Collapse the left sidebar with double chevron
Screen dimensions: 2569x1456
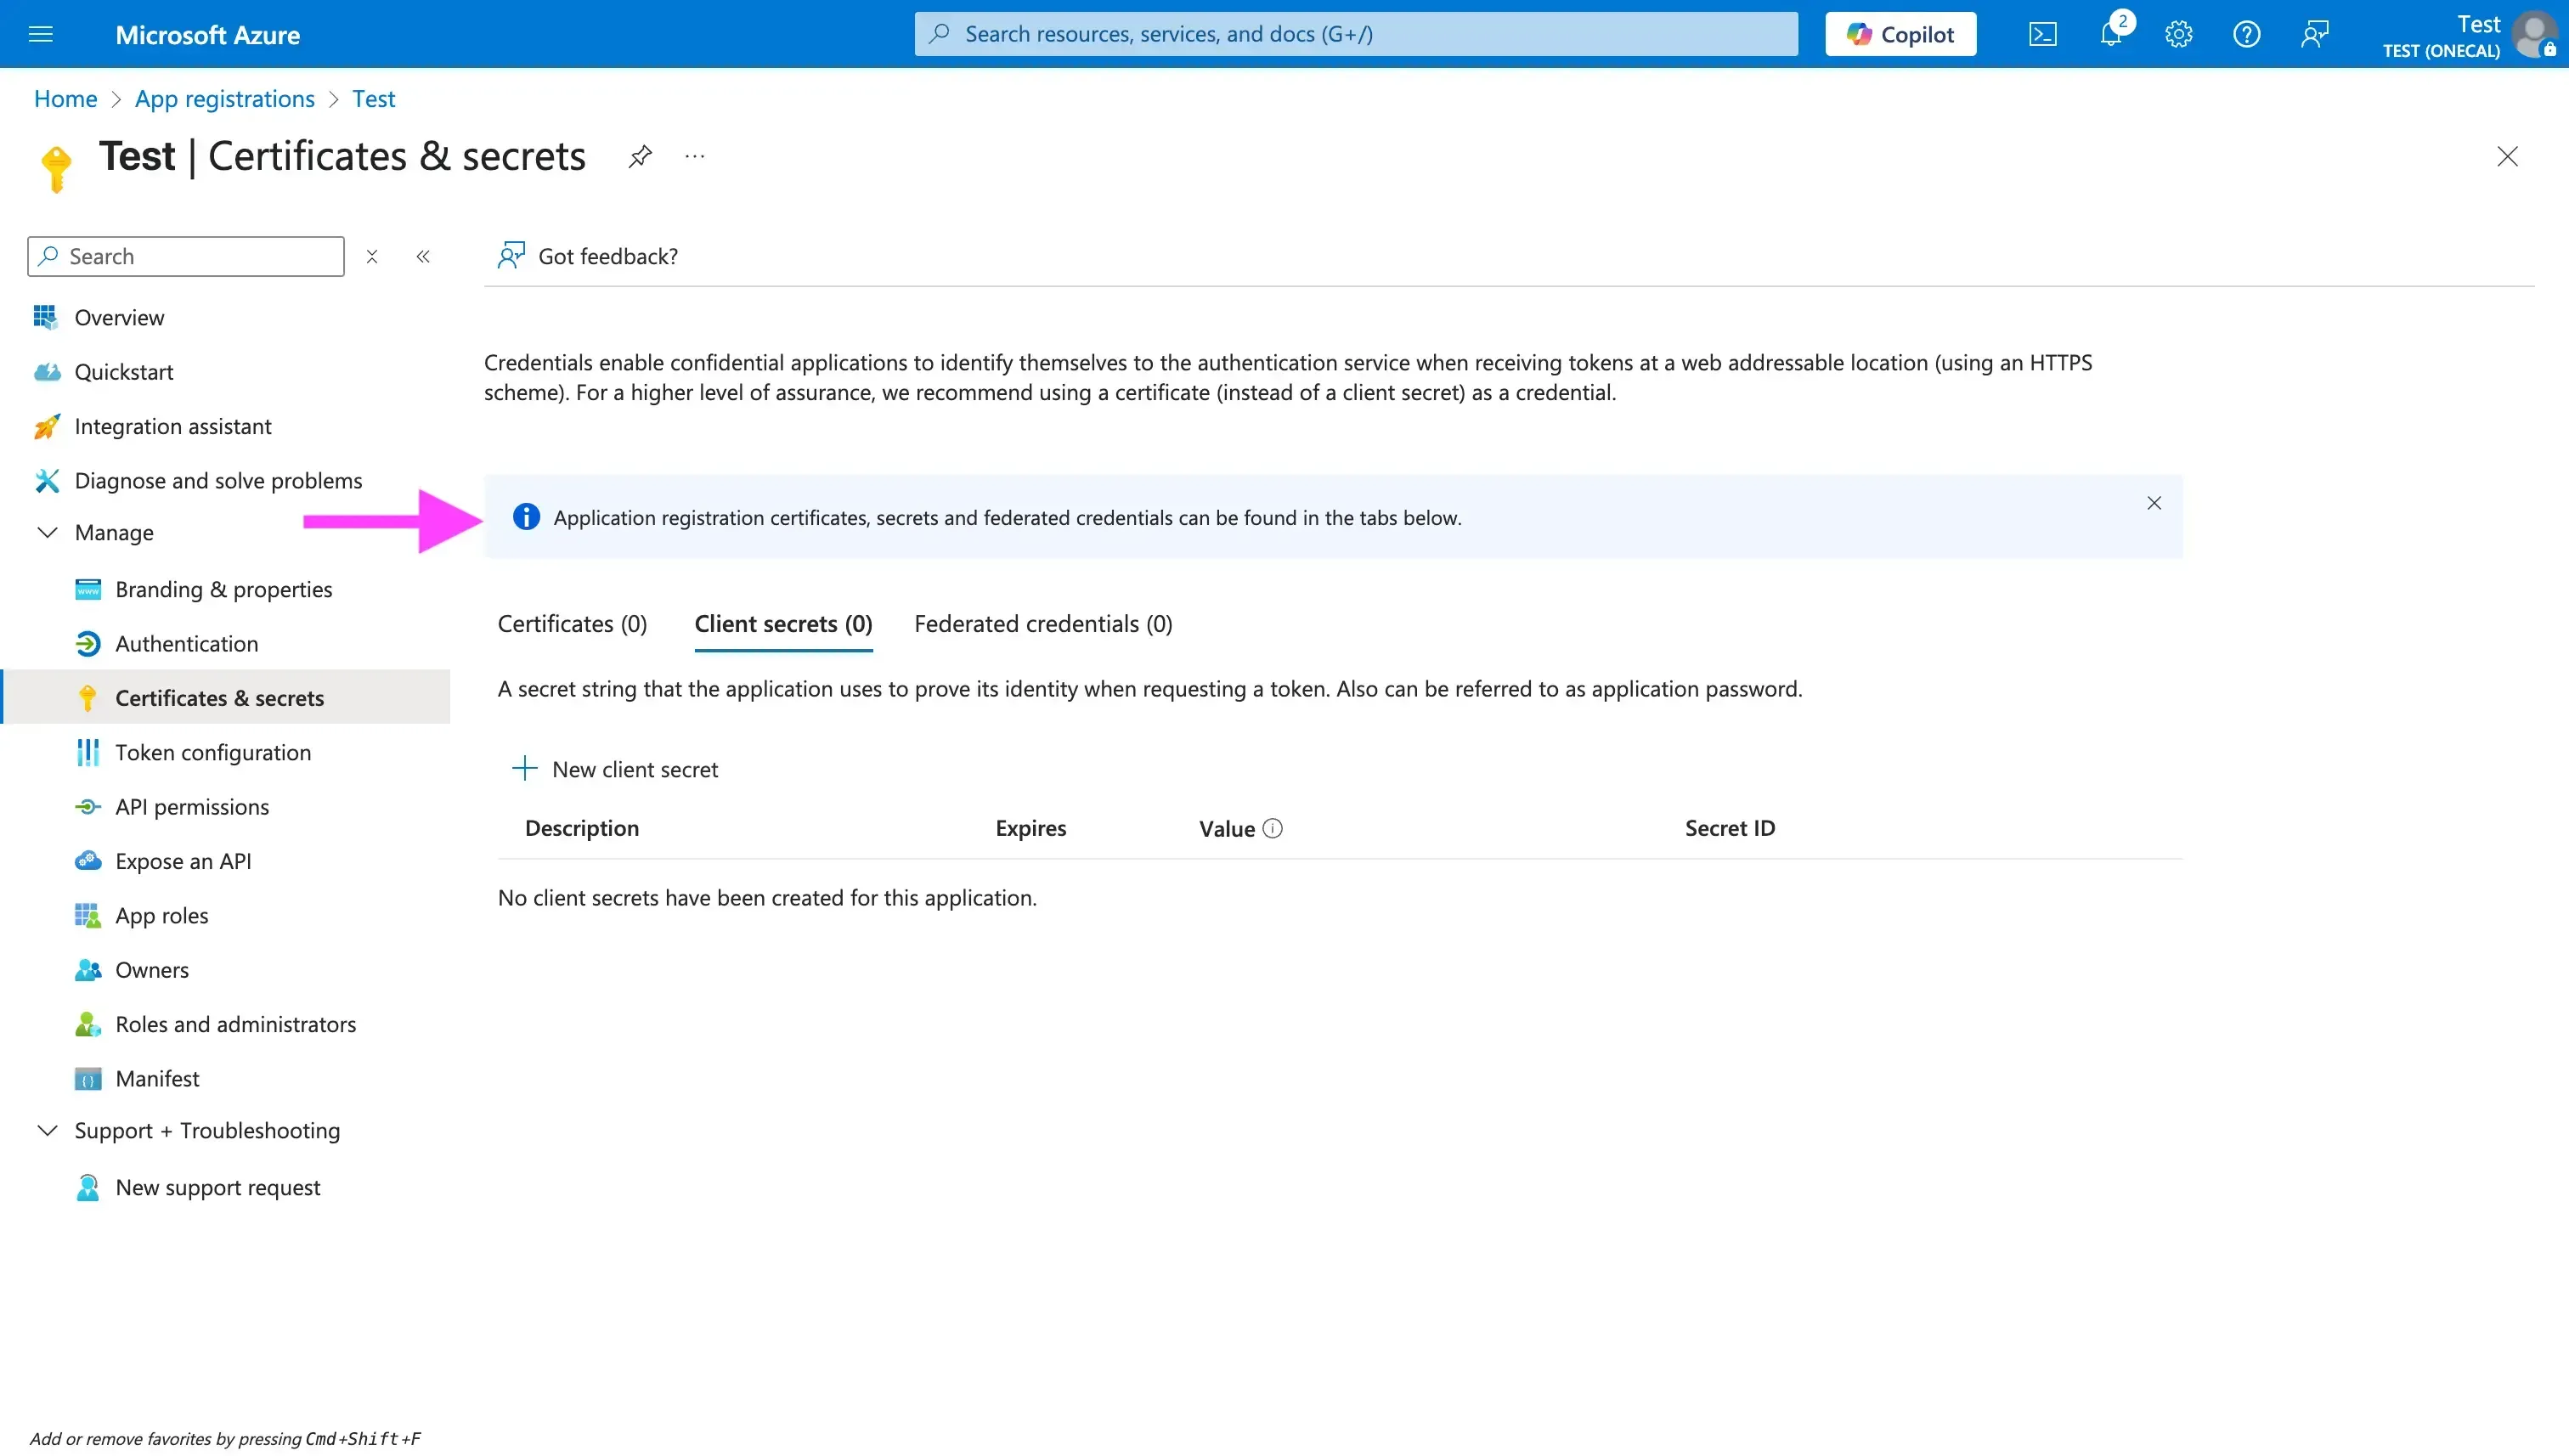pos(423,256)
